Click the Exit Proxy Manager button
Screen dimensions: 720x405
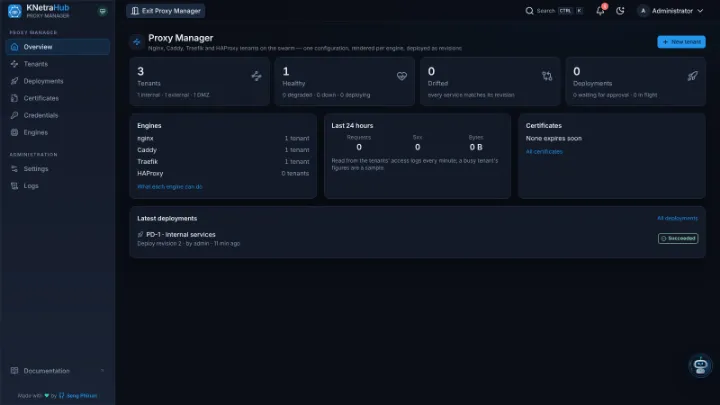166,11
